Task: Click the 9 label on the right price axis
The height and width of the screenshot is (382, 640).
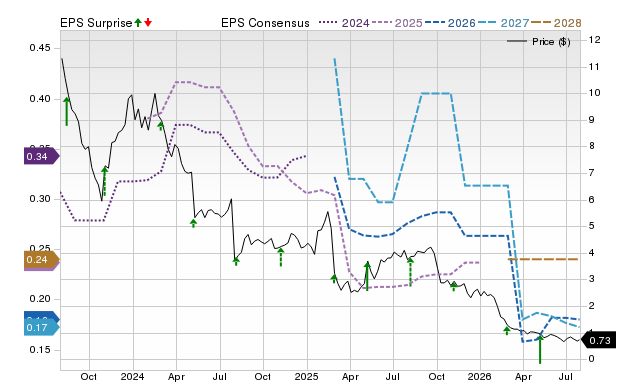Action: [592, 120]
